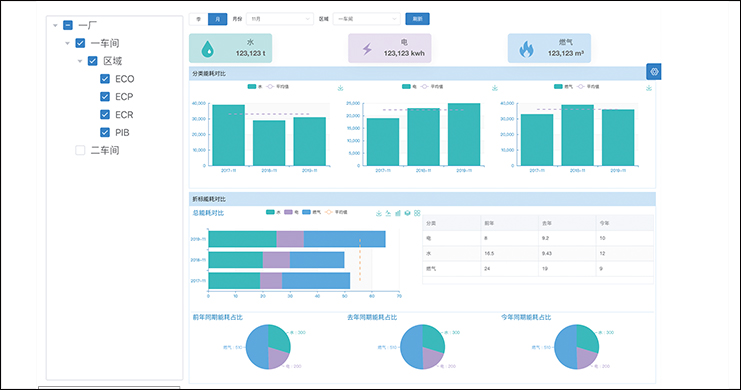
Task: Open the month dropdown showing 11月
Action: [x=280, y=19]
